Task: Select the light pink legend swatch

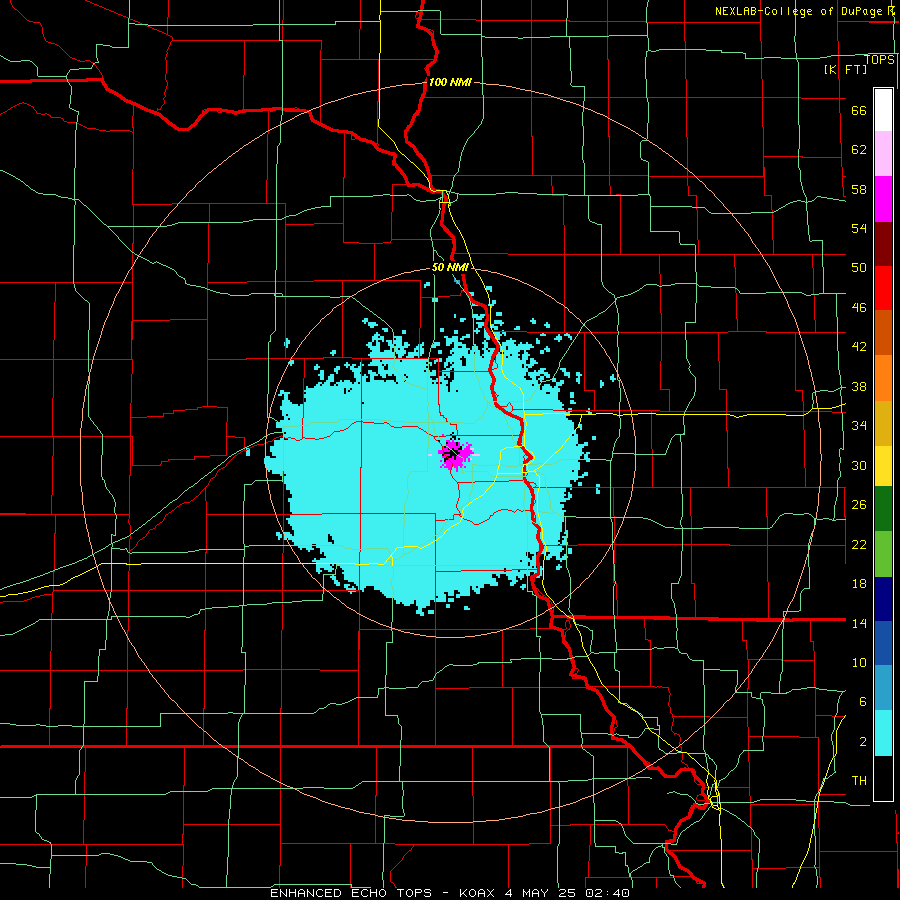Action: coord(883,154)
